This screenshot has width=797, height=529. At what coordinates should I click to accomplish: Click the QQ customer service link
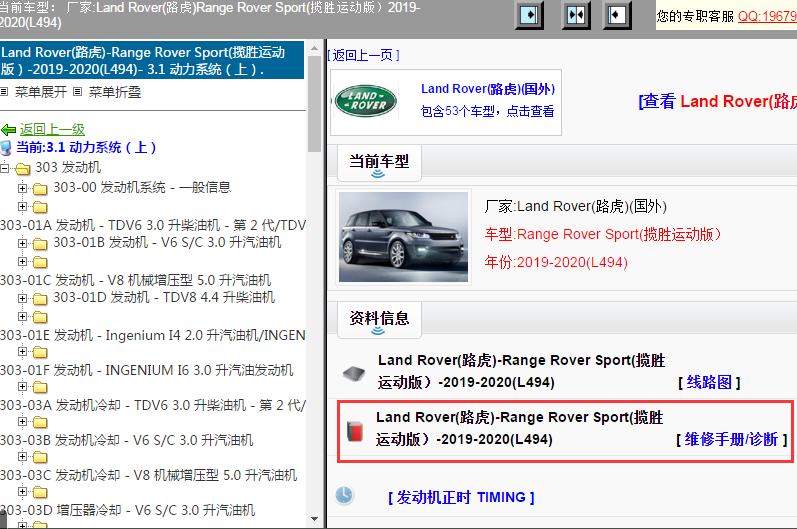pos(767,16)
